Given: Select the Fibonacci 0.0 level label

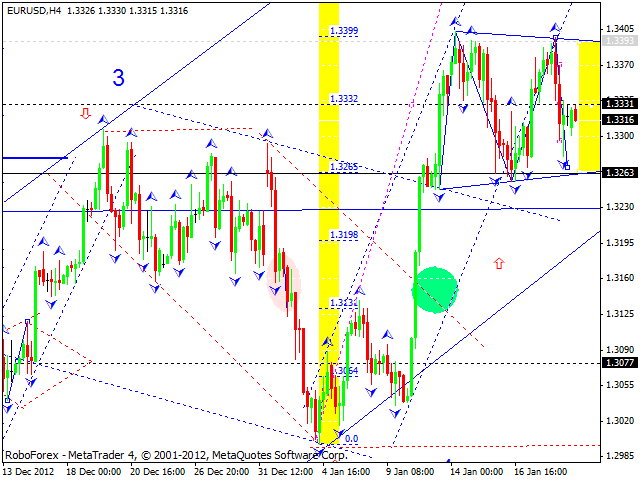Looking at the screenshot, I should click(351, 439).
